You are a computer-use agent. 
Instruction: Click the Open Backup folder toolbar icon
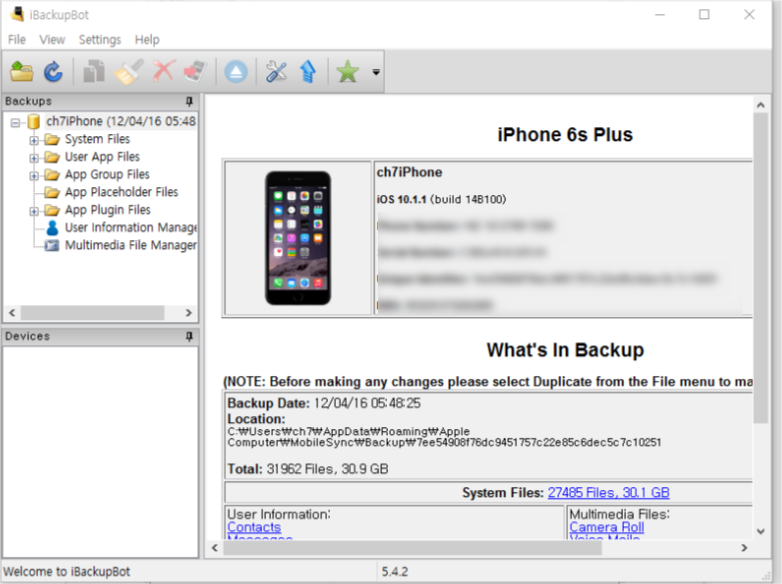point(21,72)
